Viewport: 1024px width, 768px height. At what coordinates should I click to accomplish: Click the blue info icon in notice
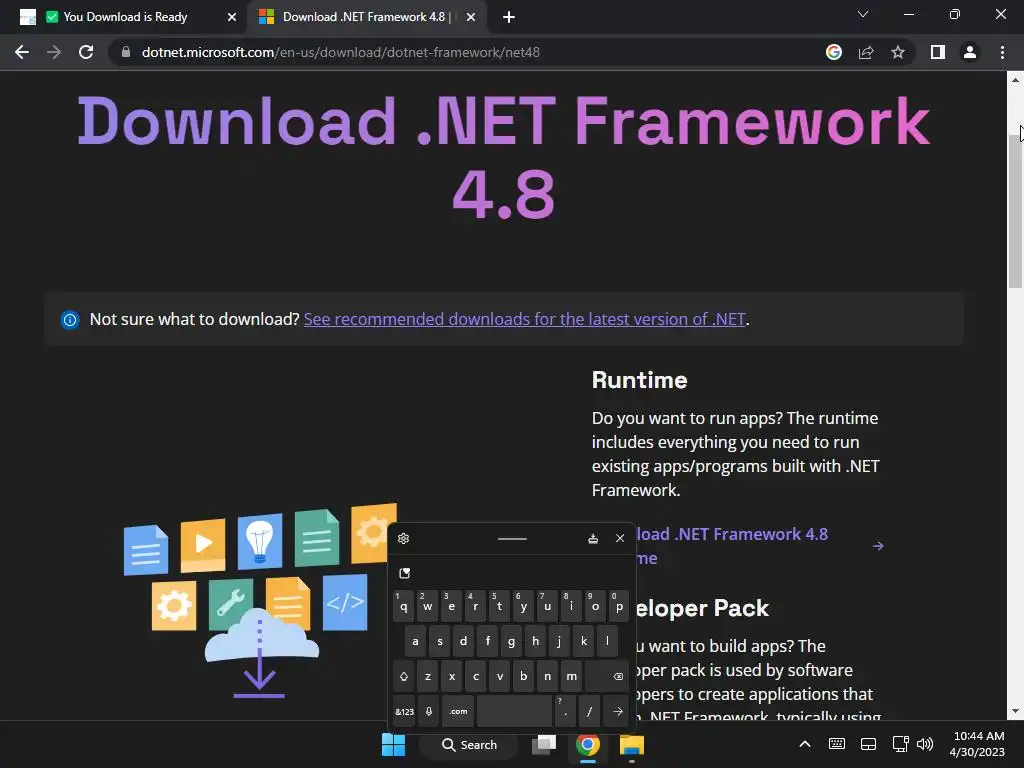point(70,319)
